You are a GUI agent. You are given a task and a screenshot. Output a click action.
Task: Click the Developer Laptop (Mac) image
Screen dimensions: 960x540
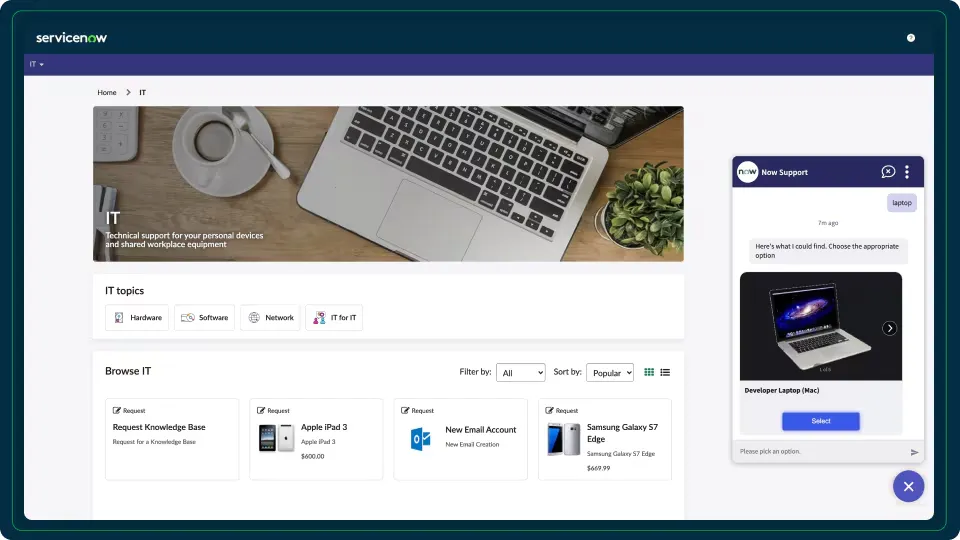pos(820,326)
